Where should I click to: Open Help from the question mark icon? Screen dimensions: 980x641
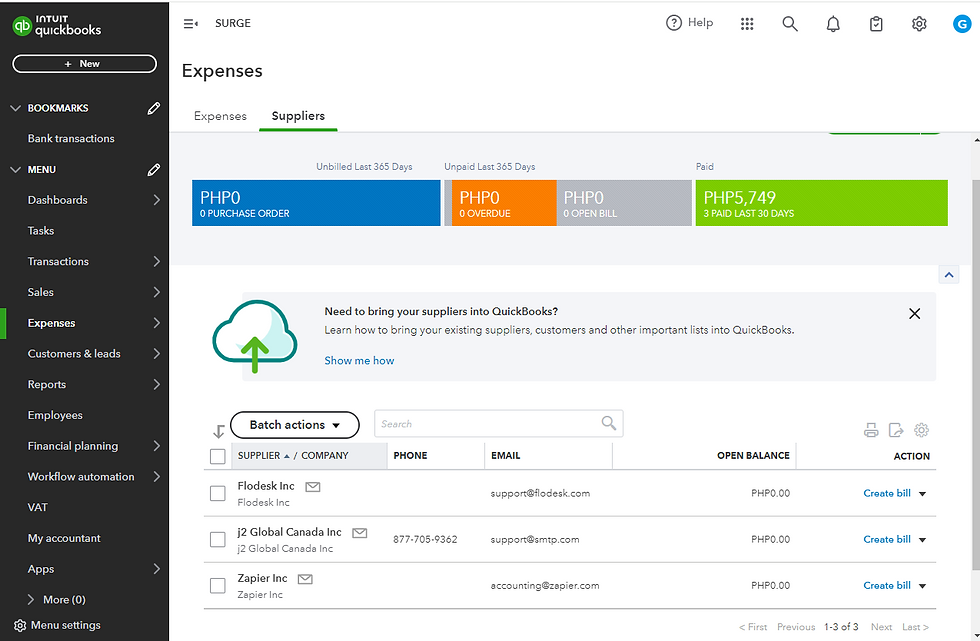(674, 23)
